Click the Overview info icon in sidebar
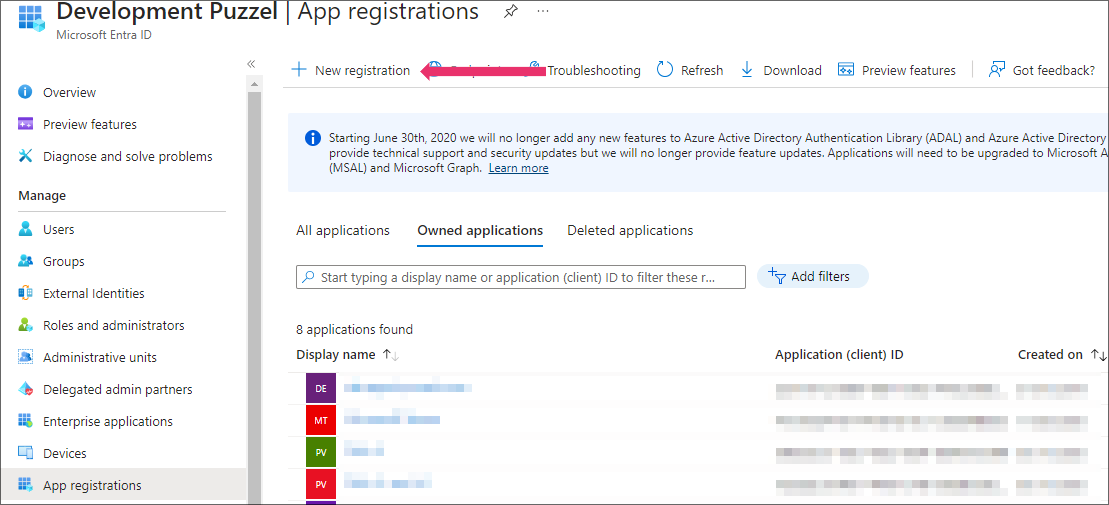Viewport: 1109px width, 505px height. (x=25, y=92)
